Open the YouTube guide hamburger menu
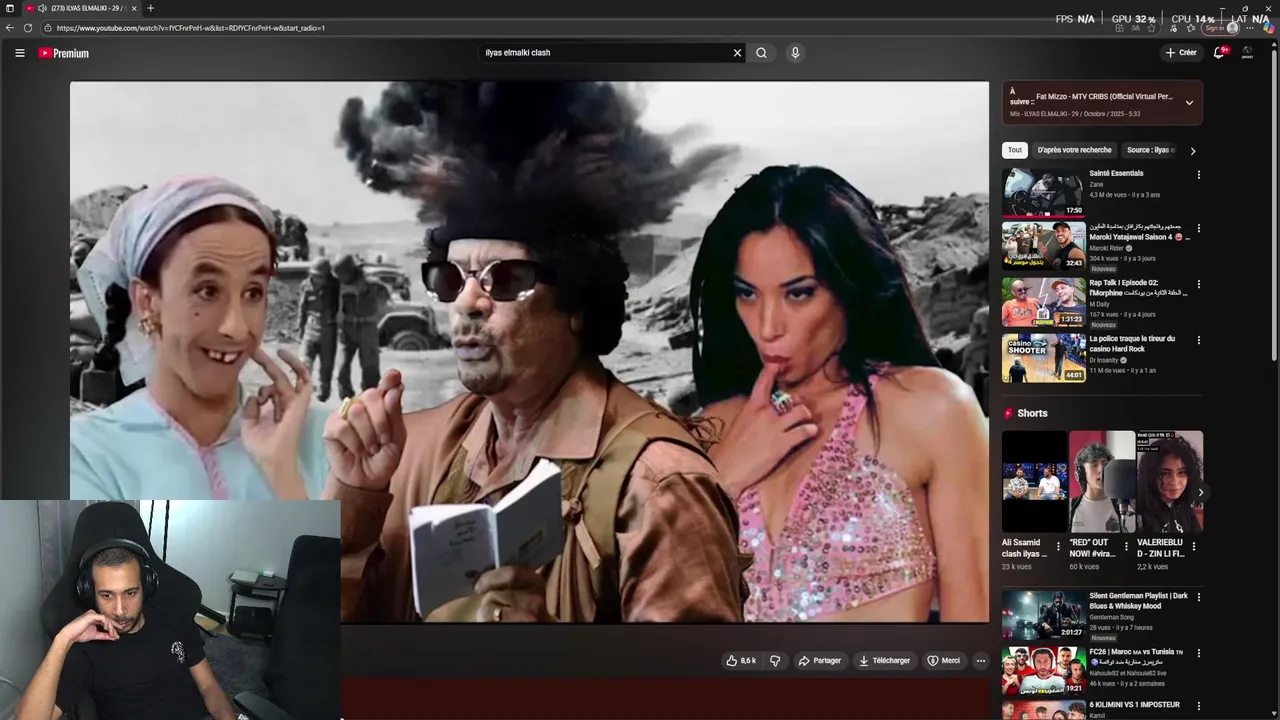1280x720 pixels. tap(19, 53)
